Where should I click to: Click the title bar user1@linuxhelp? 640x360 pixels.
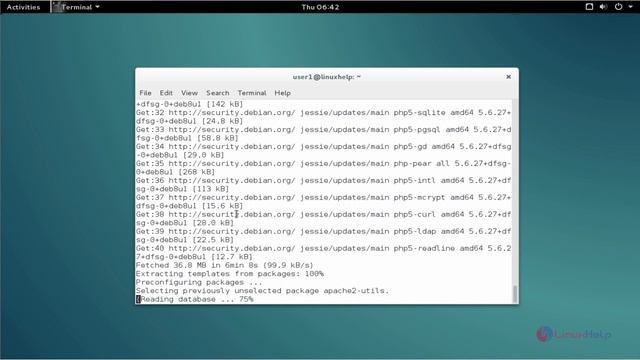tap(327, 77)
